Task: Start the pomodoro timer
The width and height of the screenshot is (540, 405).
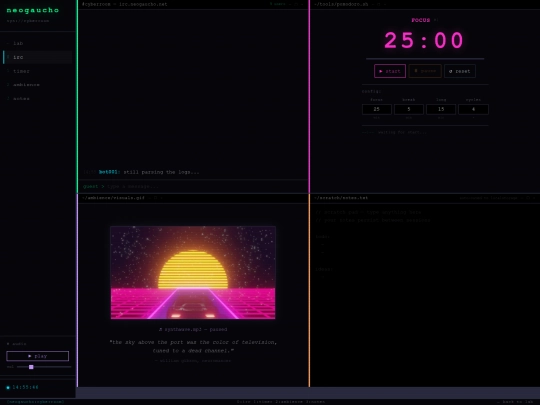Action: coord(390,71)
